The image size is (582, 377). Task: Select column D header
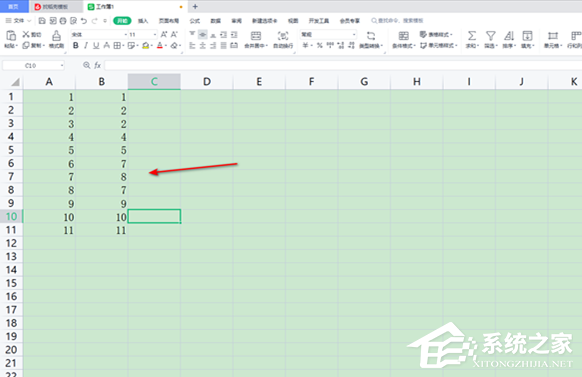tap(207, 82)
